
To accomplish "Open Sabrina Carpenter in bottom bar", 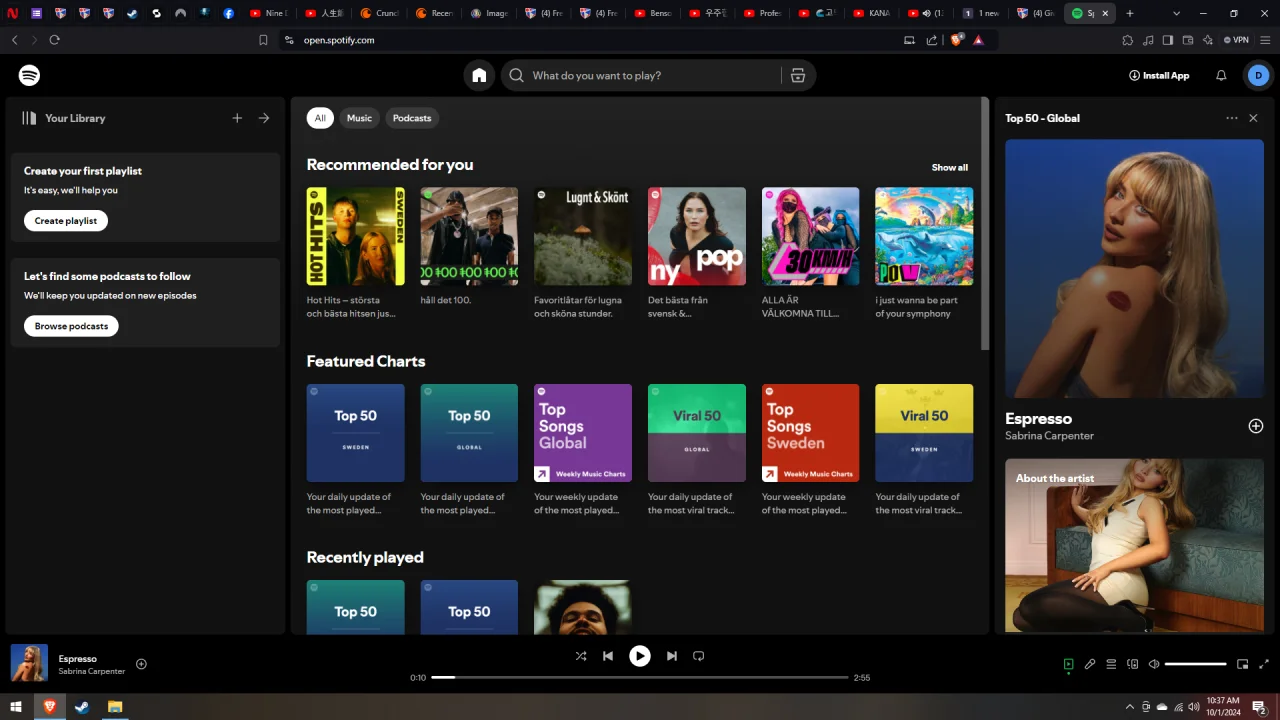I will 92,671.
